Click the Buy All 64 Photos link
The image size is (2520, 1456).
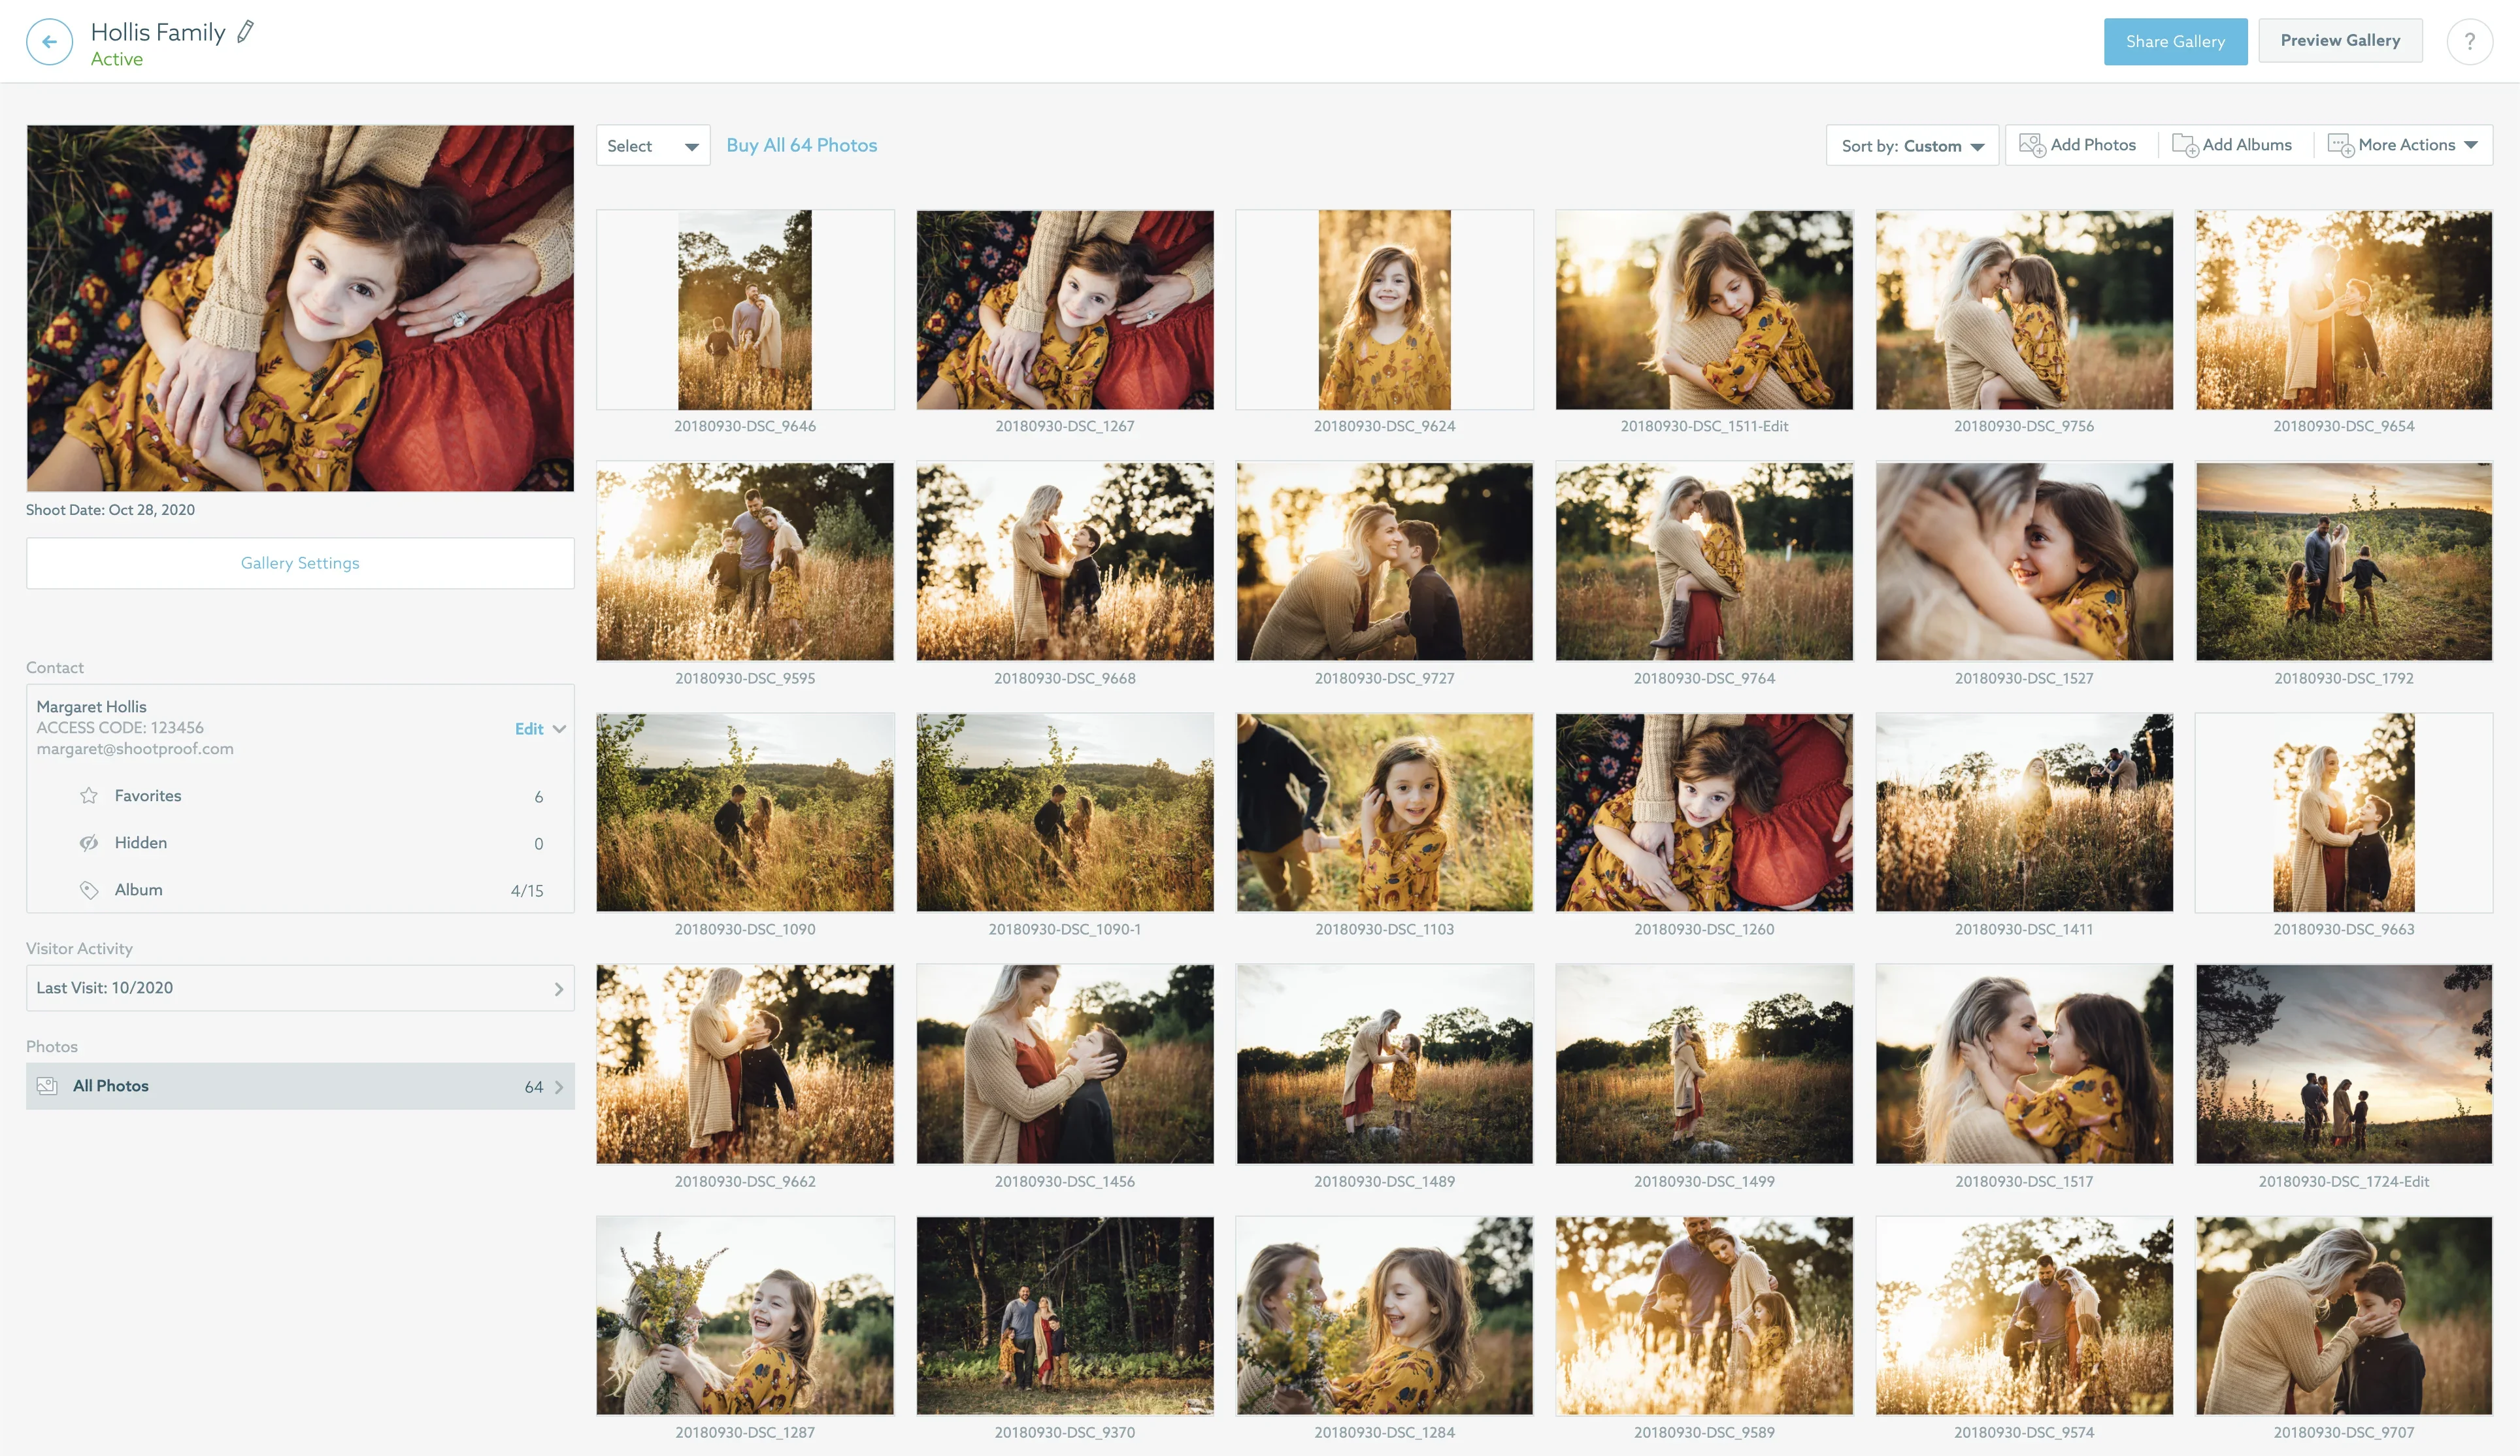[801, 145]
